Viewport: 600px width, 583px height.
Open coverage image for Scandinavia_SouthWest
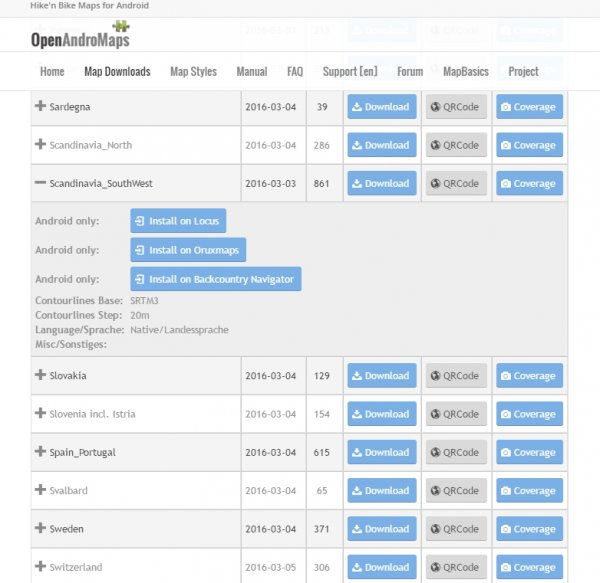pos(529,184)
